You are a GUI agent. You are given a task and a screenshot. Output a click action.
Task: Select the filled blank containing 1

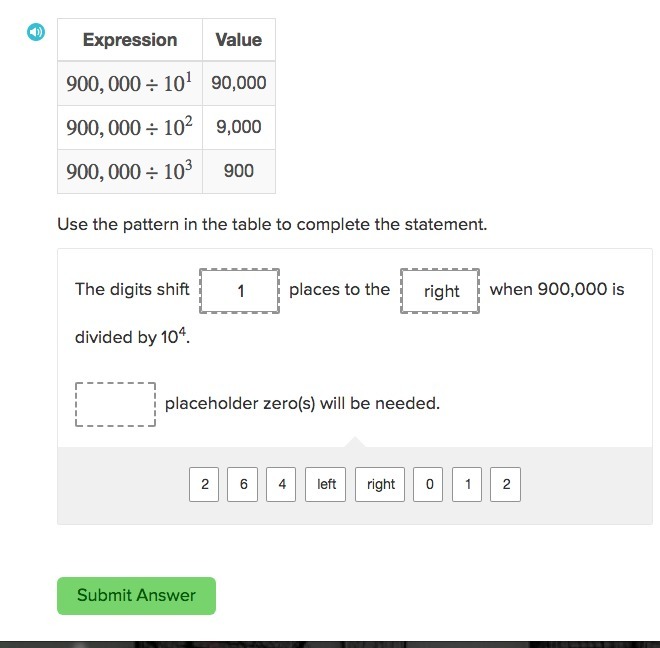[x=240, y=291]
